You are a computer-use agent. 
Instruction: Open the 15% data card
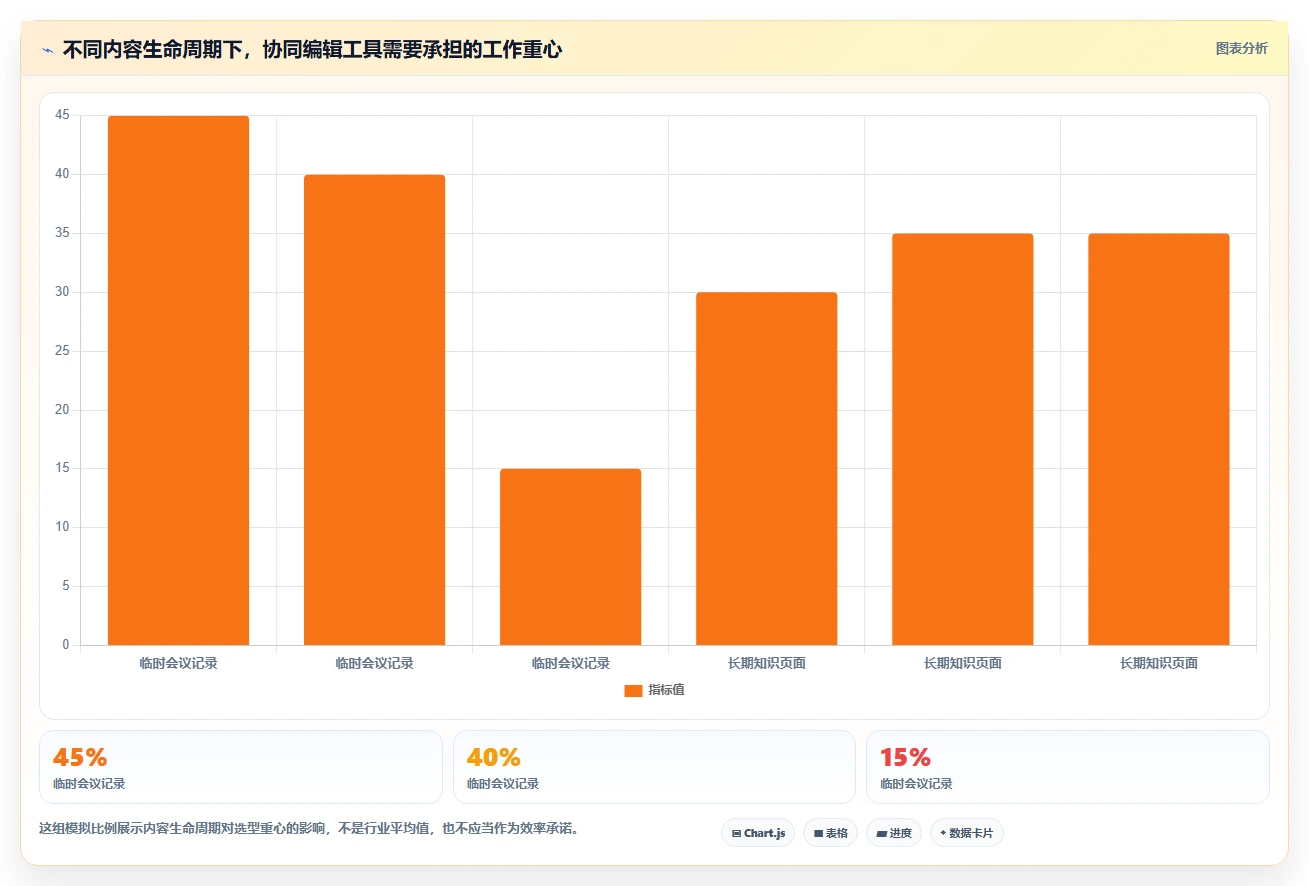pyautogui.click(x=1068, y=767)
